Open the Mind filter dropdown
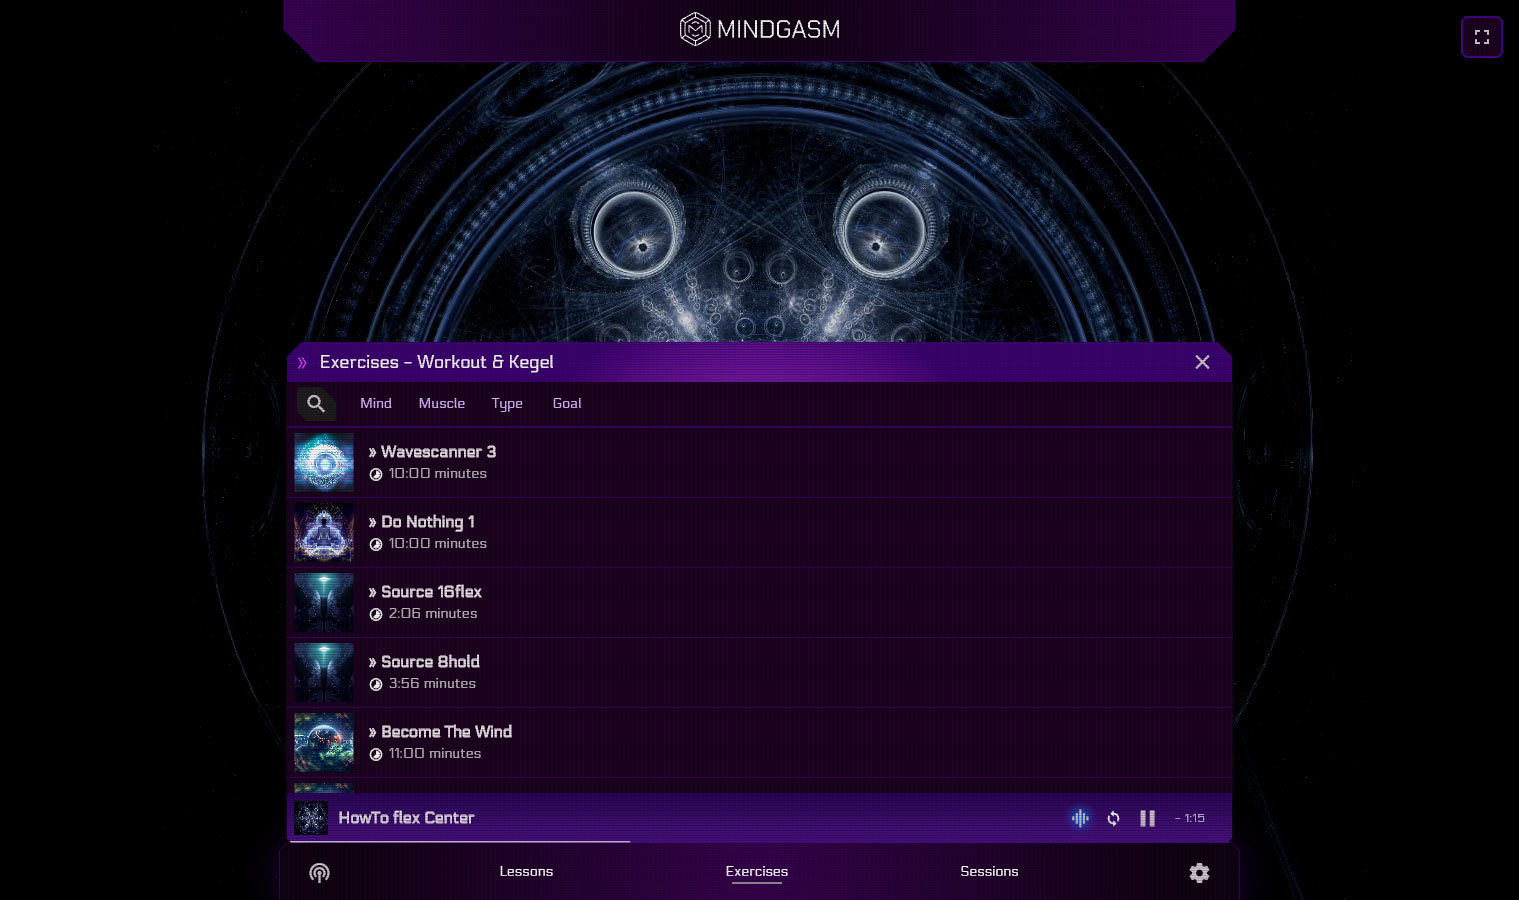Viewport: 1519px width, 900px height. (x=376, y=403)
